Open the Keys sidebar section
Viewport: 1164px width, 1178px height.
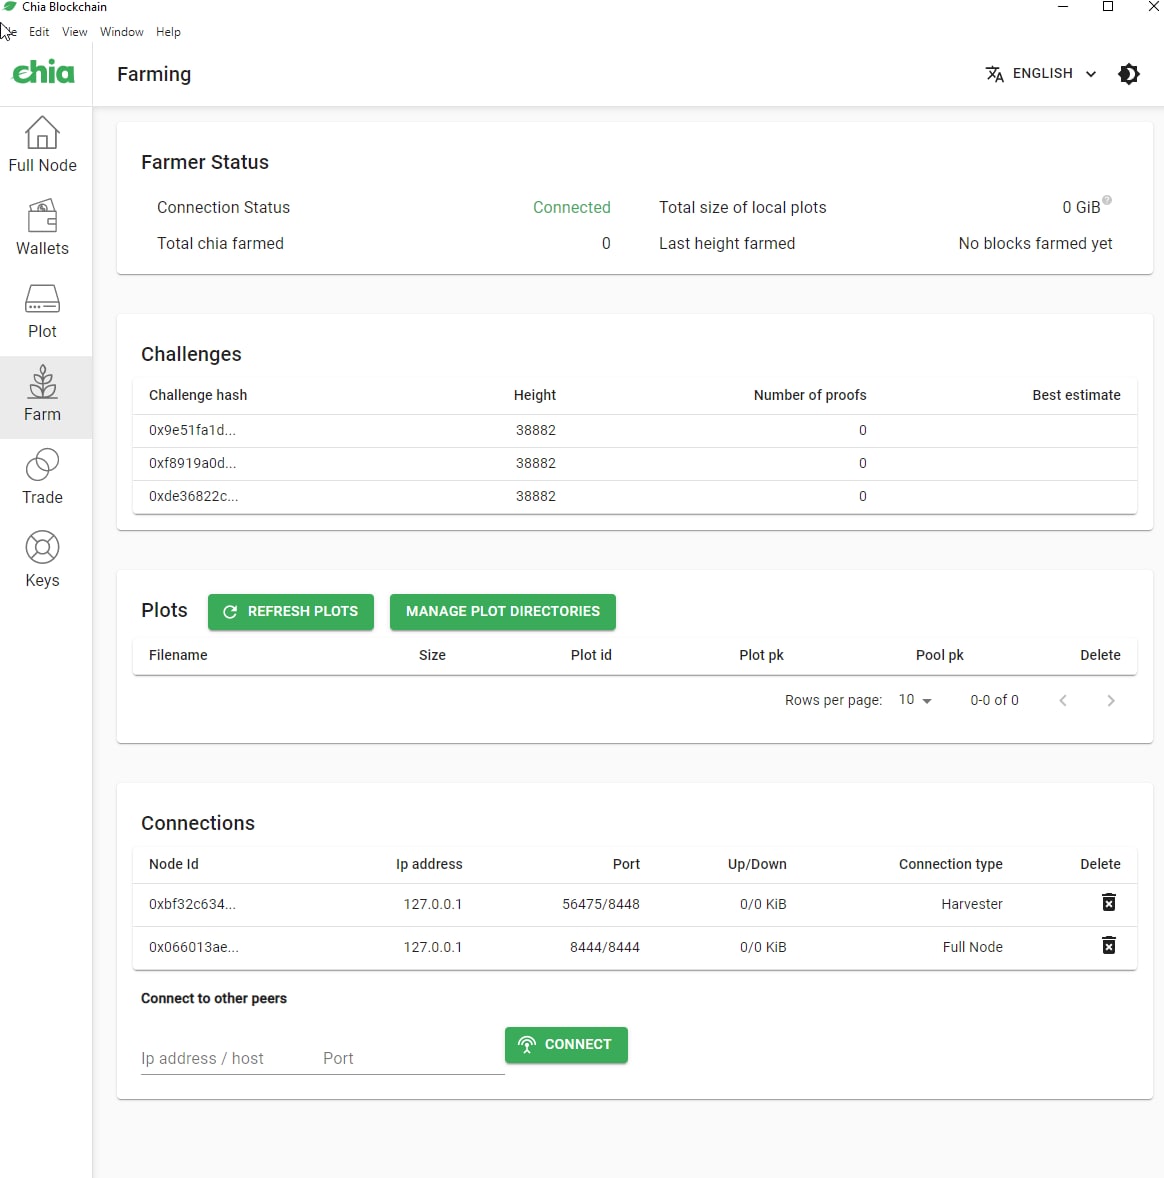click(x=43, y=560)
